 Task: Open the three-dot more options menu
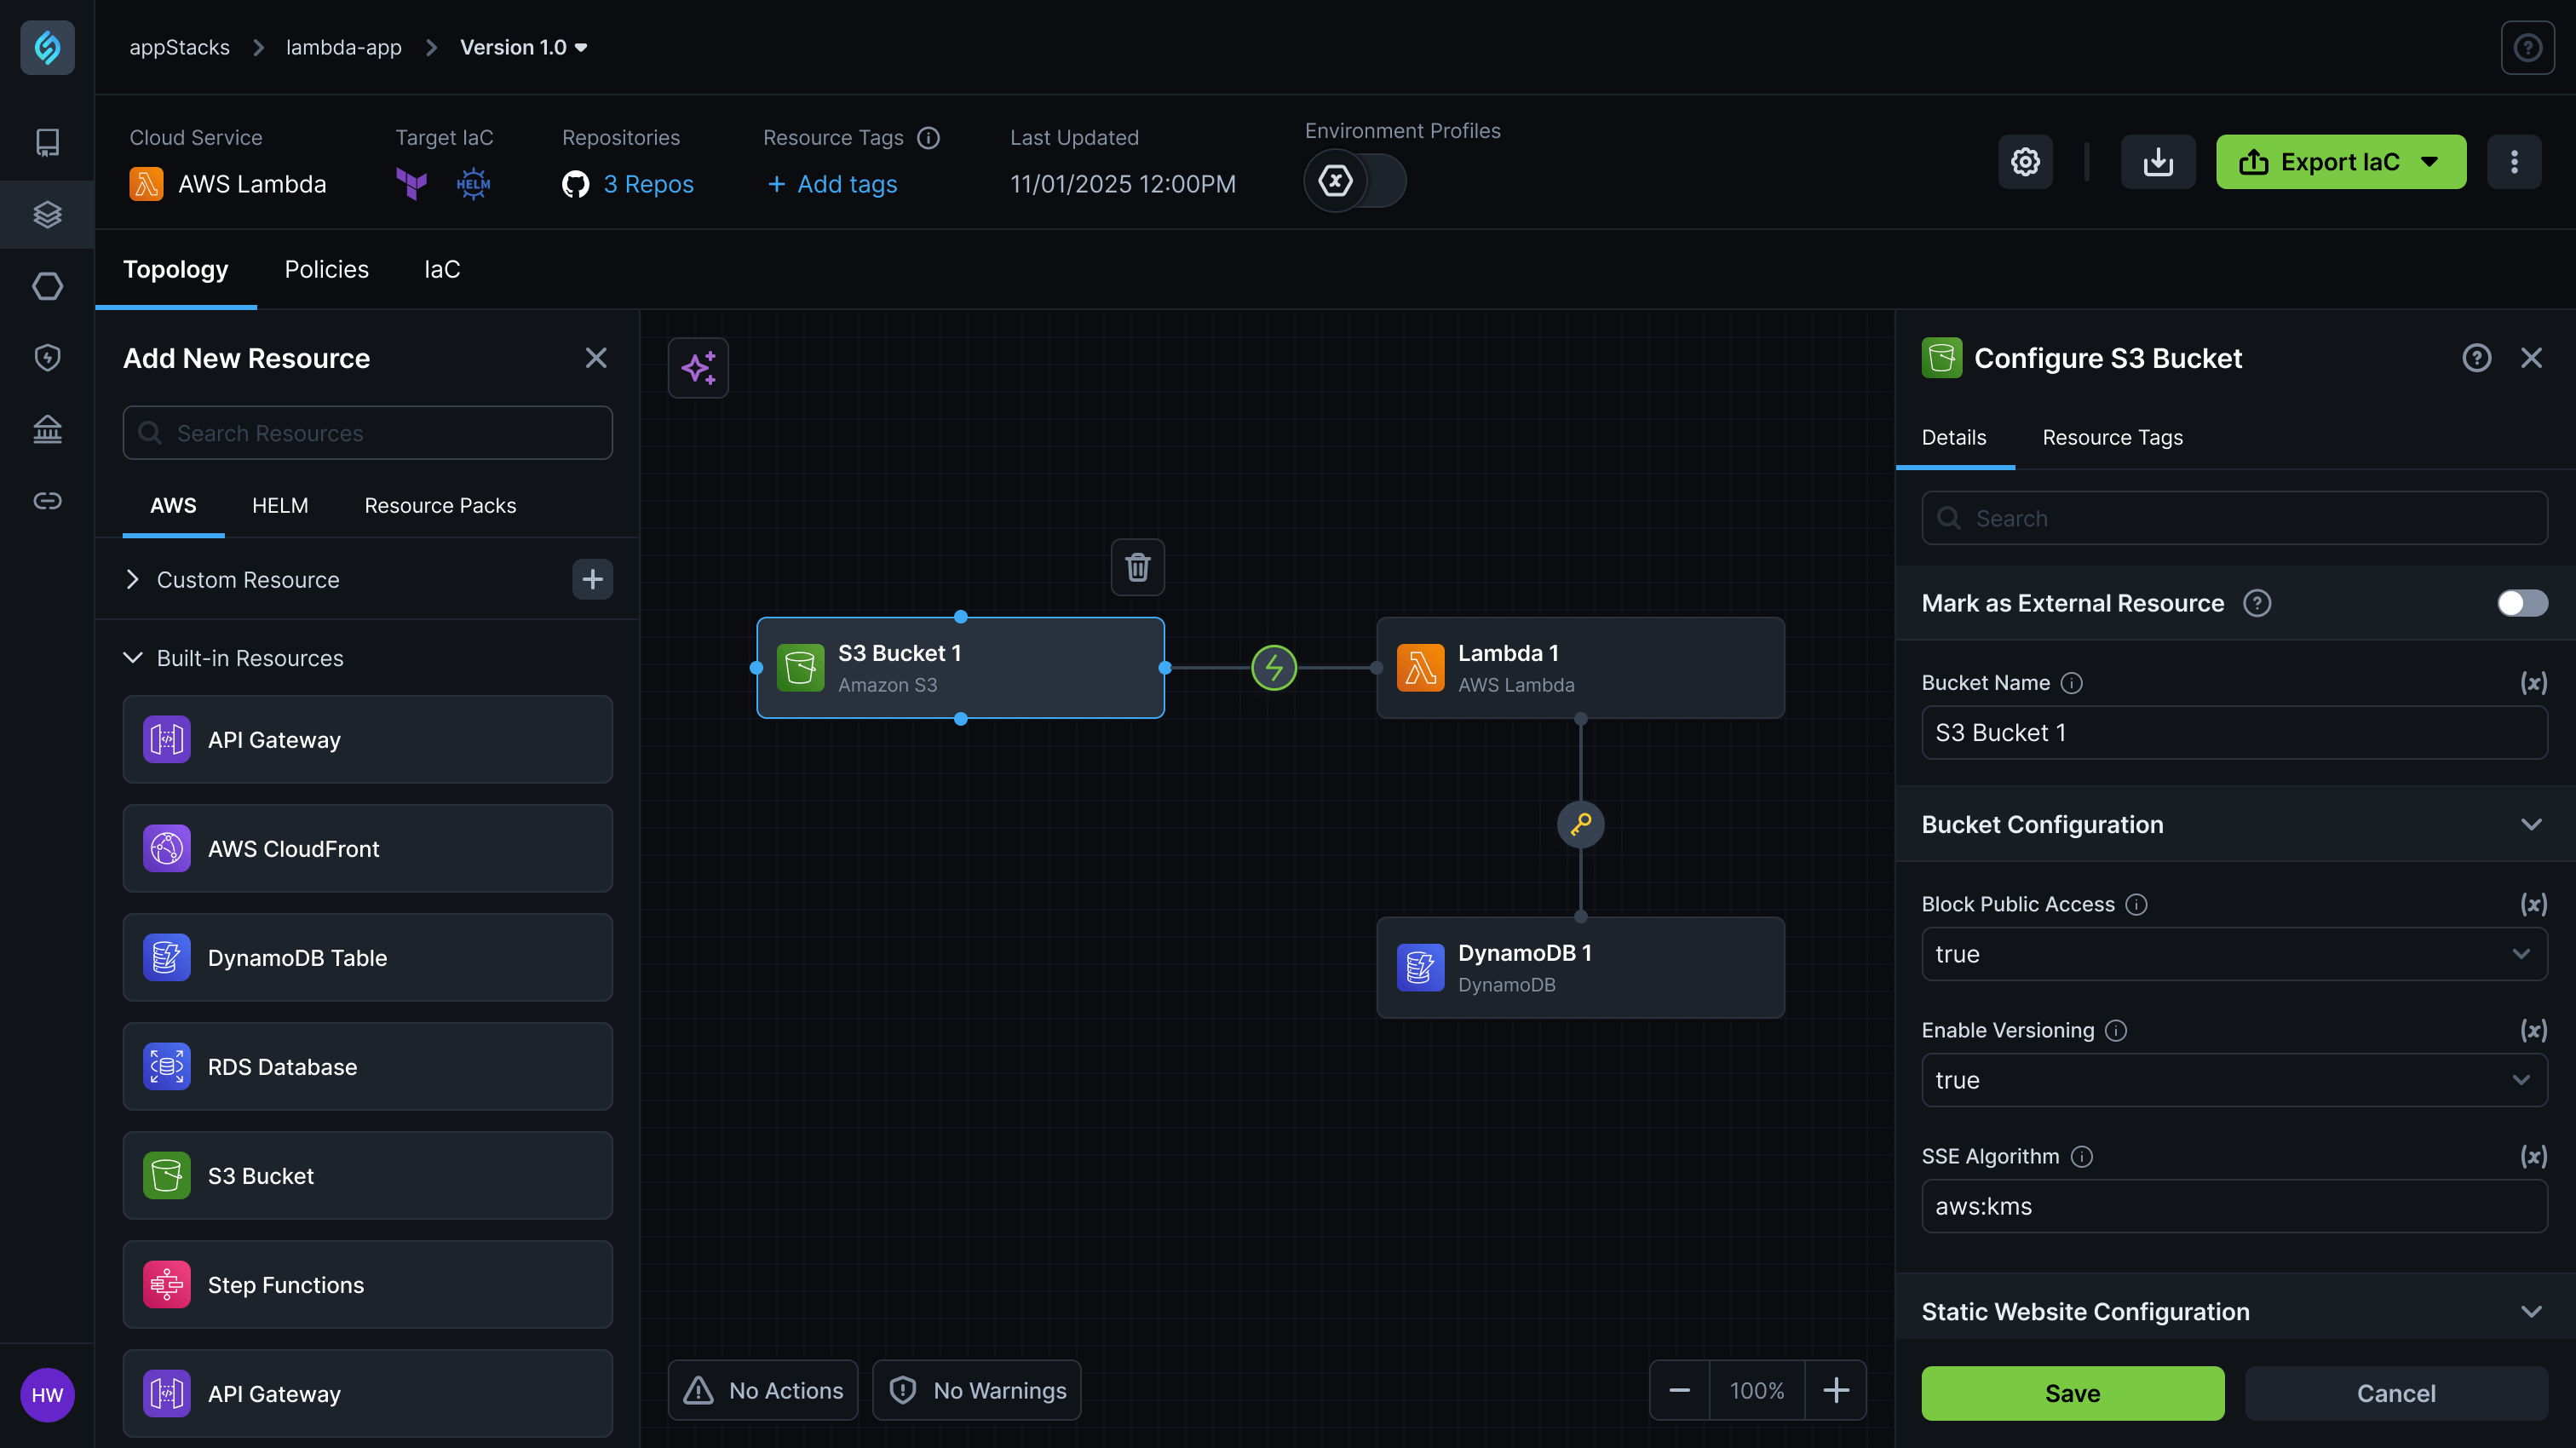[2514, 161]
